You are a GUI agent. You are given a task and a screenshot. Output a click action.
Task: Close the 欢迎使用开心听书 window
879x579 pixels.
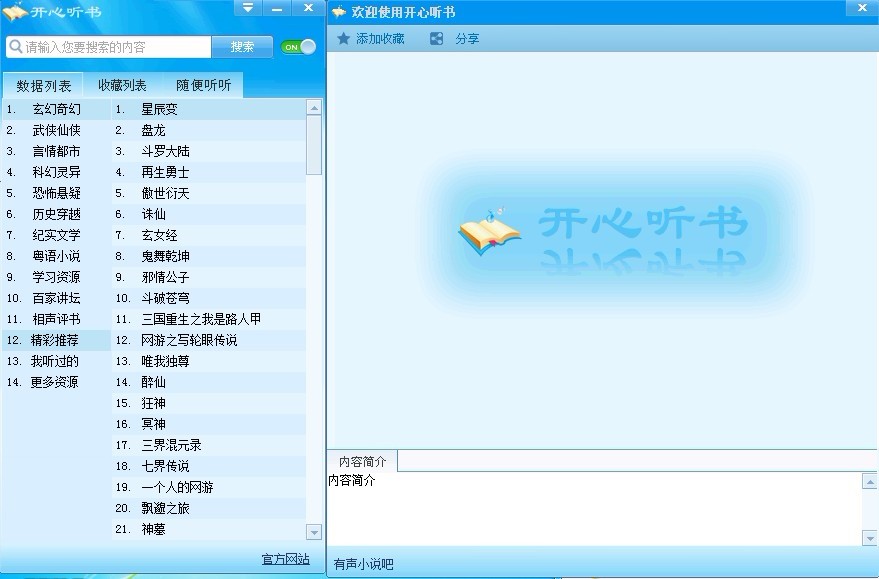pos(863,7)
